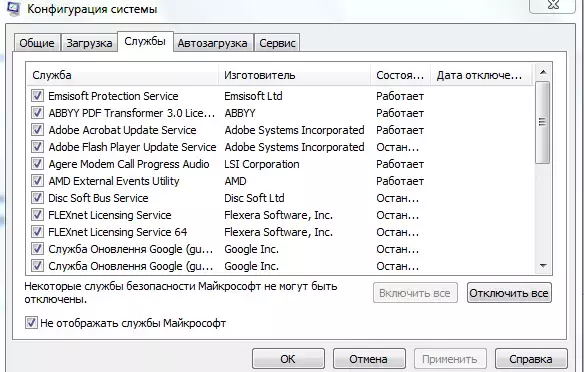Image resolution: width=584 pixels, height=372 pixels.
Task: Uncheck Agere Modem Call Progress Audio
Action: tap(37, 164)
